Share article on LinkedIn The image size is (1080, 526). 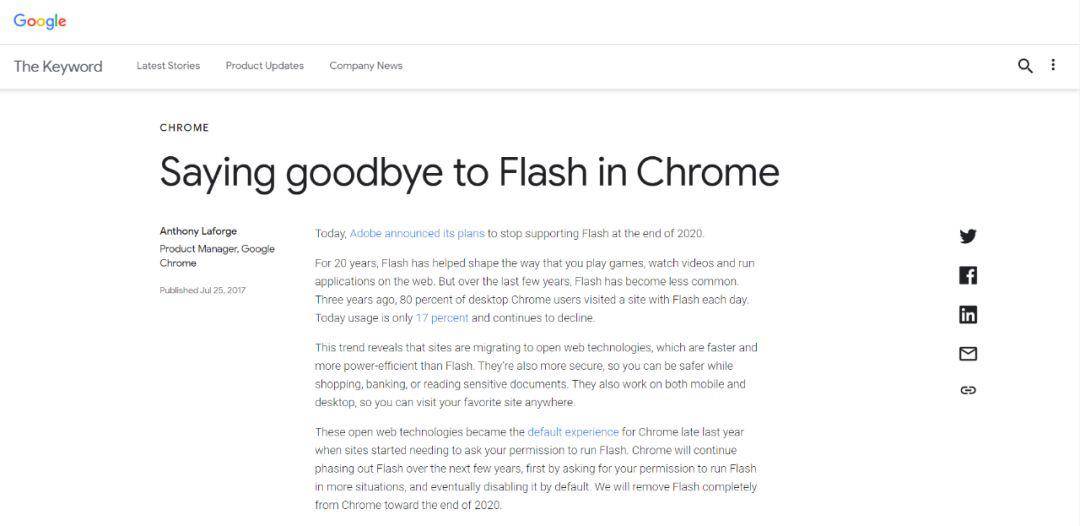point(968,315)
